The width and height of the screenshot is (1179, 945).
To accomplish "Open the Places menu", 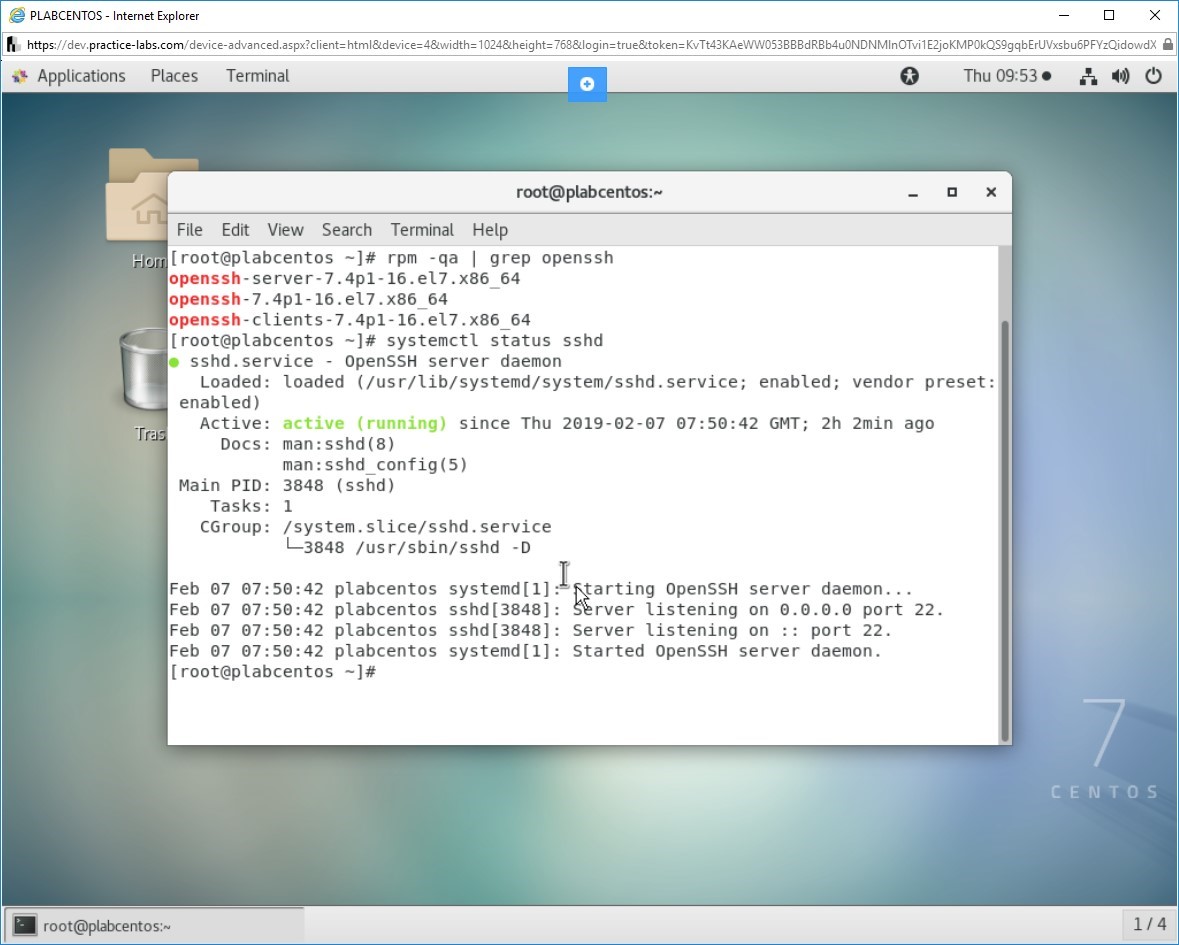I will pos(174,76).
